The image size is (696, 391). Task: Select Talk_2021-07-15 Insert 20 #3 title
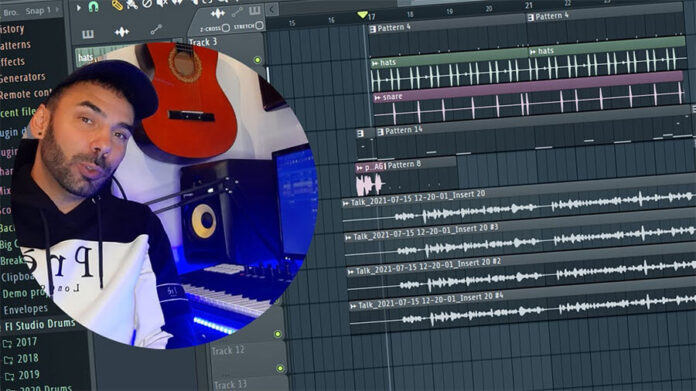426,232
